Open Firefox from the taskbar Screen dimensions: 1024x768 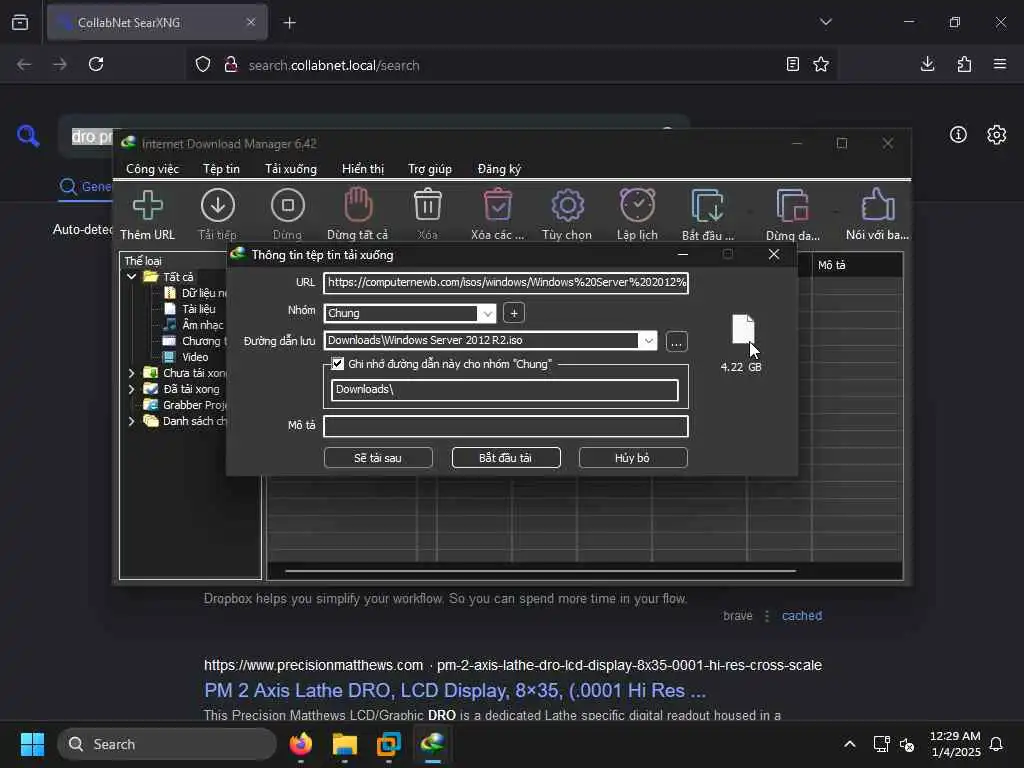point(301,744)
